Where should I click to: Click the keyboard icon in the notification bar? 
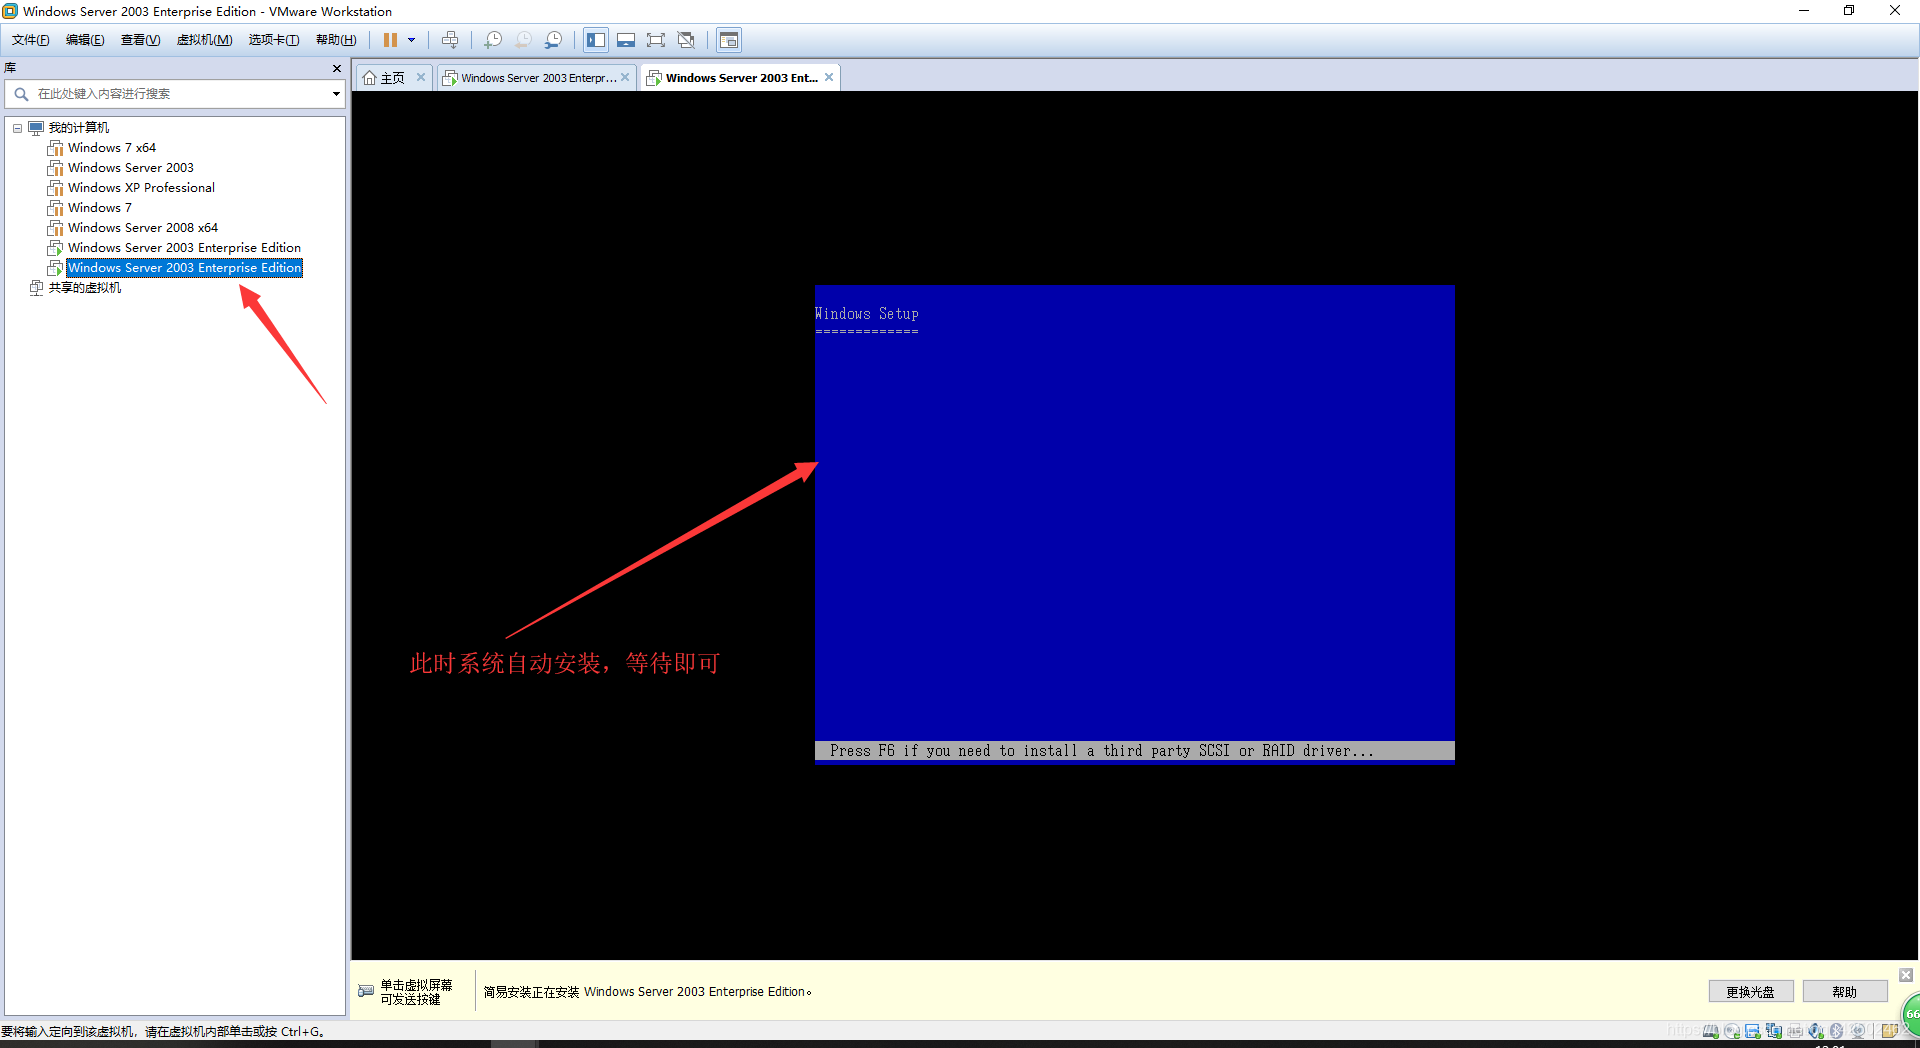coord(366,991)
